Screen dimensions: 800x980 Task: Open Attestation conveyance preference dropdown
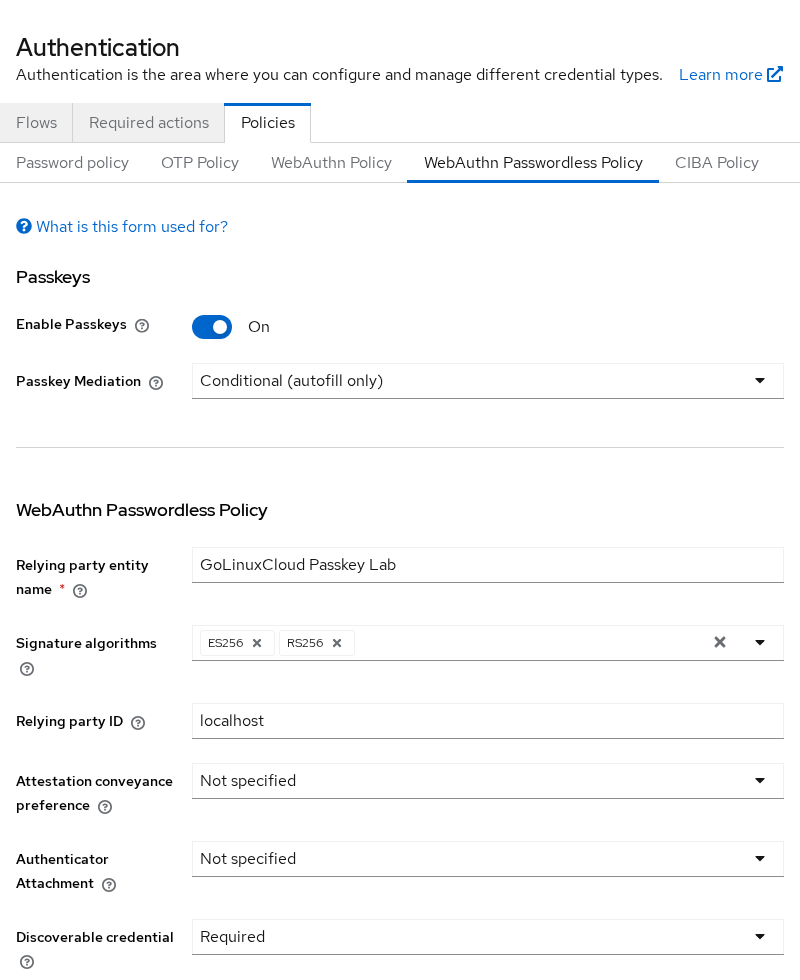pyautogui.click(x=488, y=781)
